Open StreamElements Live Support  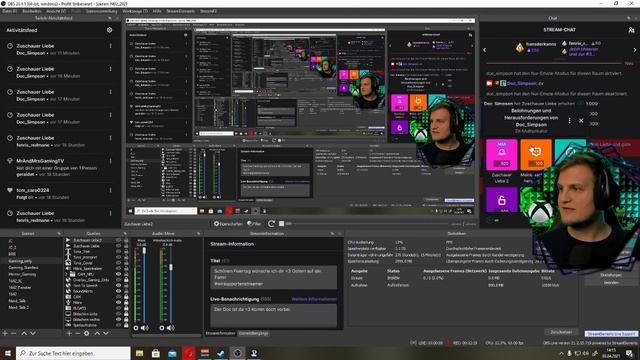click(x=611, y=333)
